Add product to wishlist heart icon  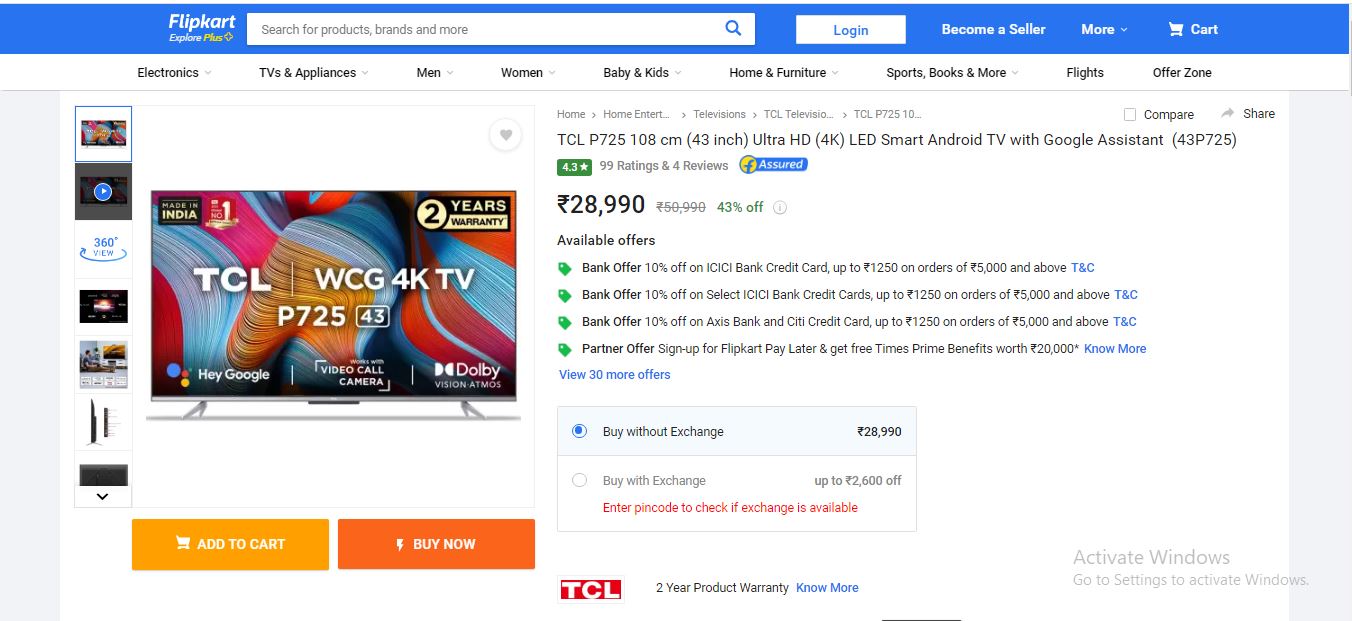pos(506,135)
